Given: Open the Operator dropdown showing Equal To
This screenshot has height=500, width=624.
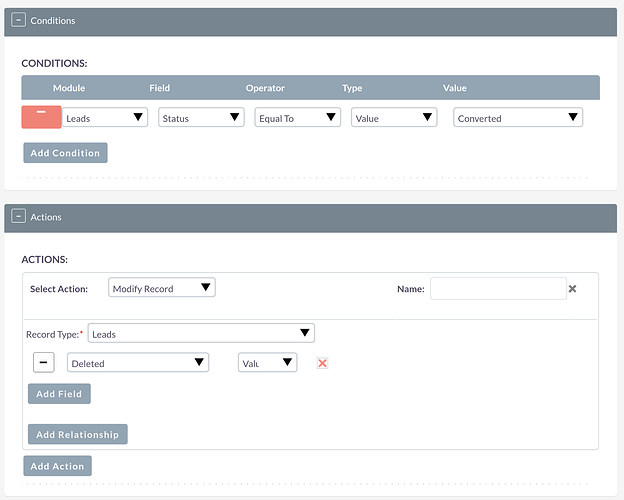Looking at the screenshot, I should tap(297, 118).
